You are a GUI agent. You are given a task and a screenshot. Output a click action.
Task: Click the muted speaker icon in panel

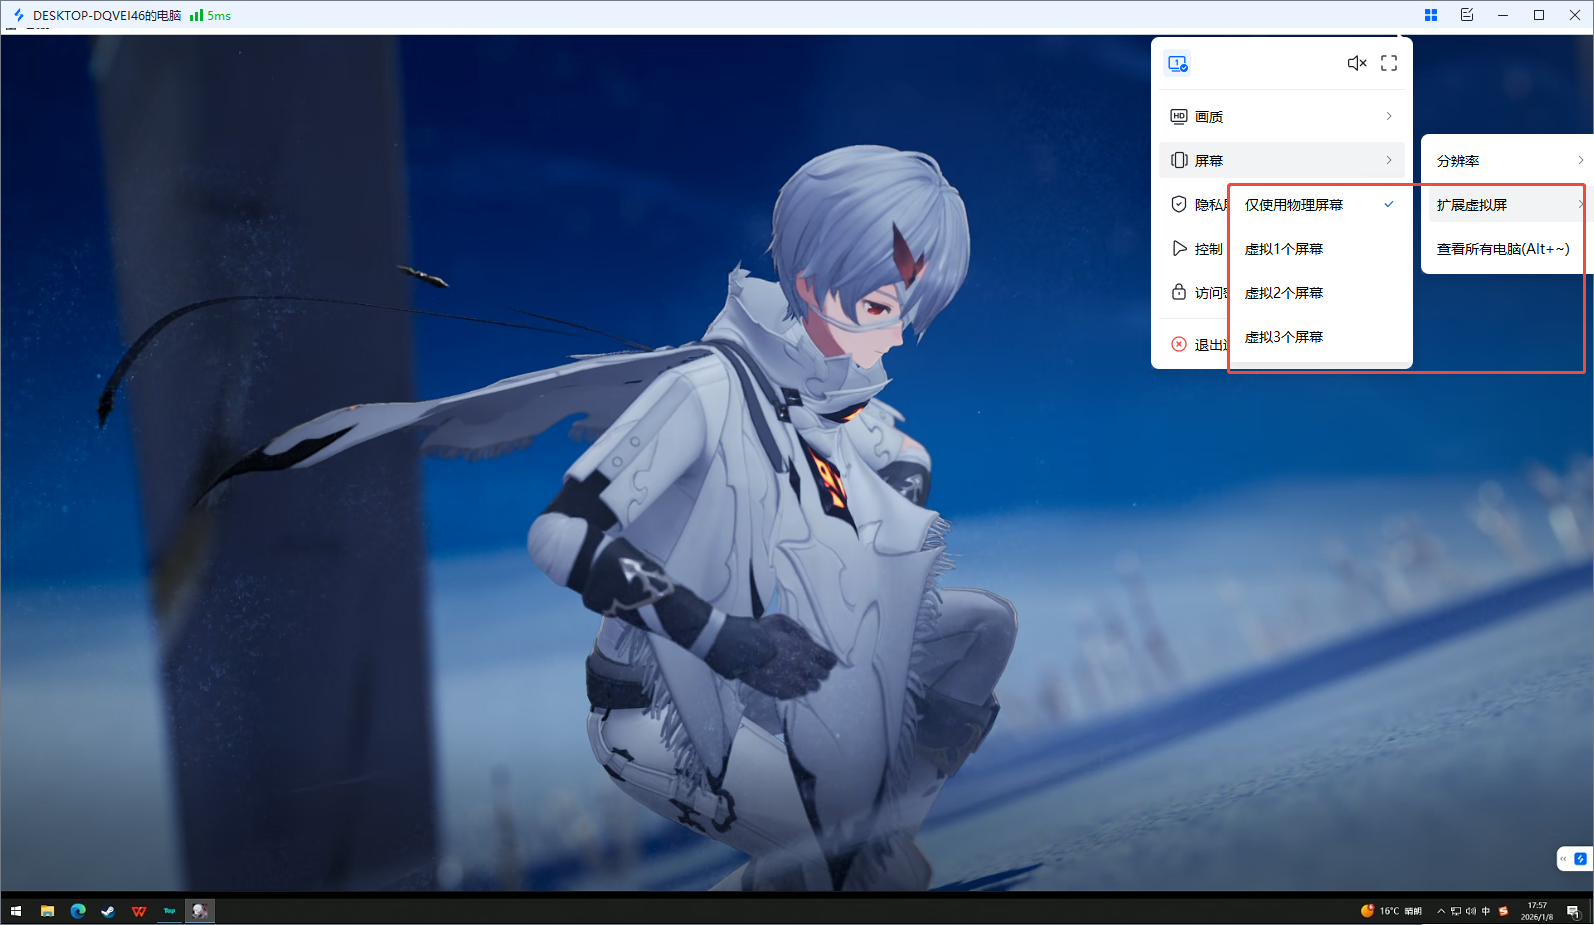coord(1356,63)
